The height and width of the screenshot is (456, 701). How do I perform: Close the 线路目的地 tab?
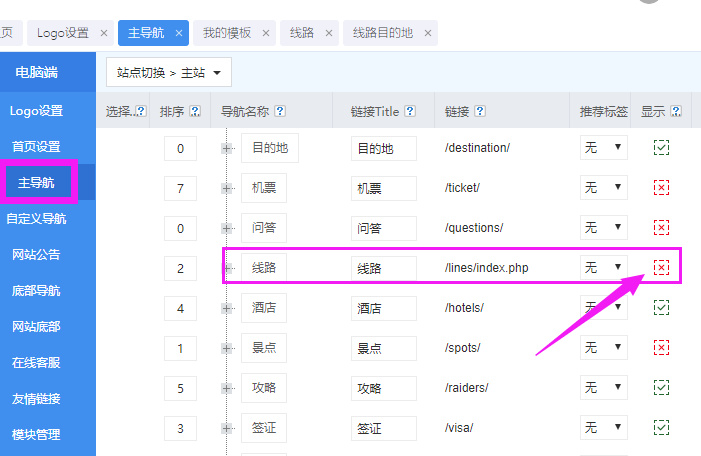click(428, 33)
